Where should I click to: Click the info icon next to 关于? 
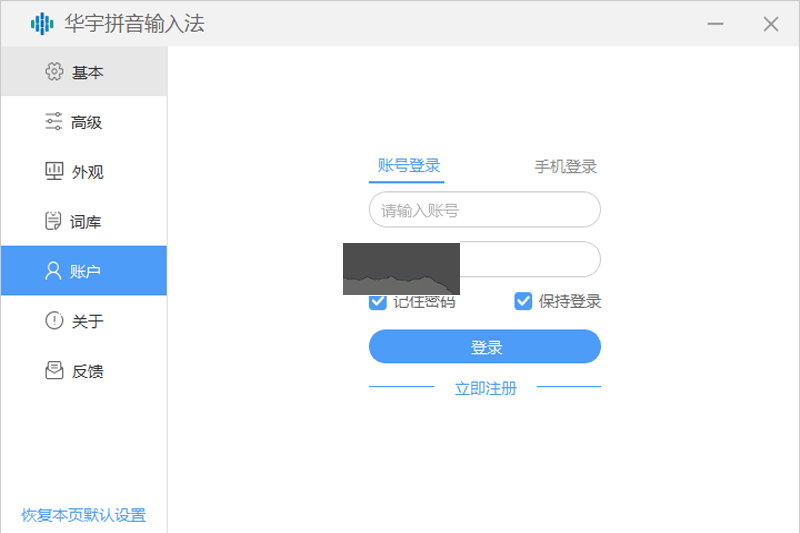[x=54, y=321]
